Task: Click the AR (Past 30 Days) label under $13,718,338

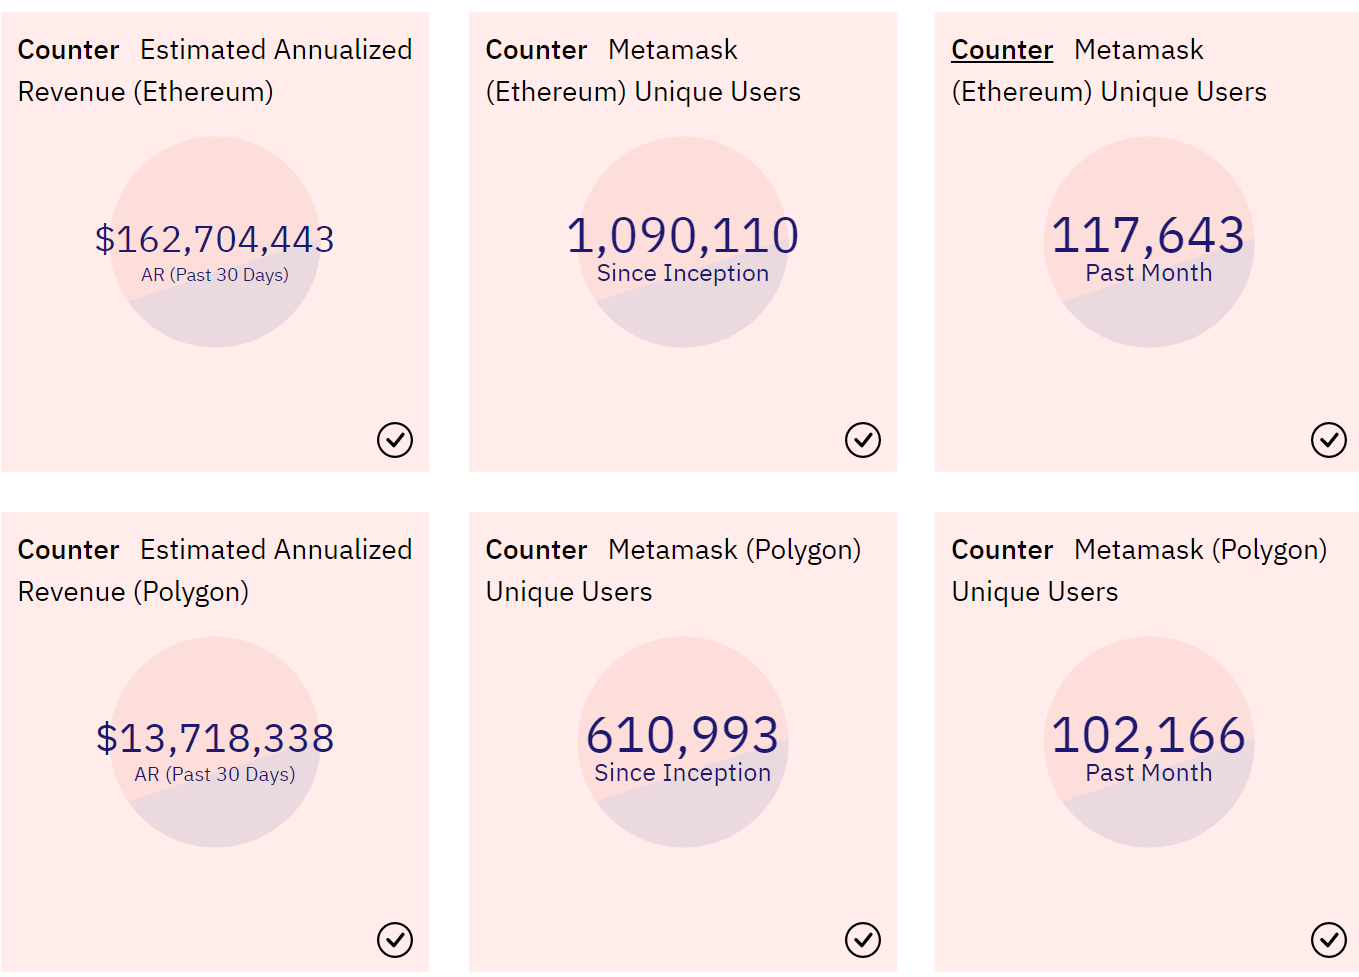Action: (215, 775)
